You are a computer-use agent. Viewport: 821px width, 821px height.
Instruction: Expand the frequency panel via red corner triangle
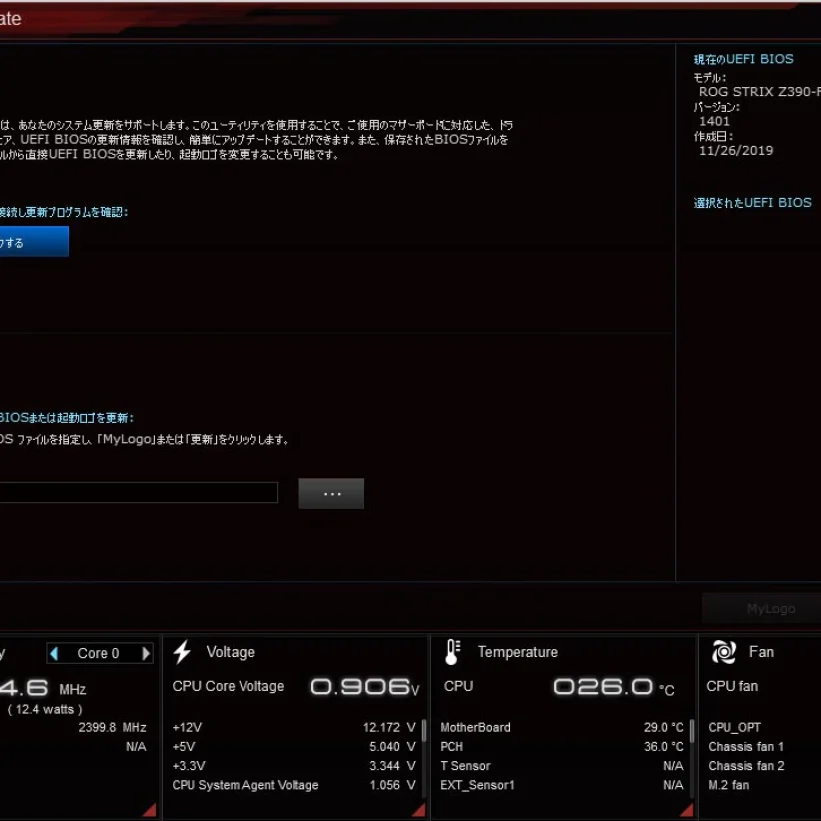(150, 810)
